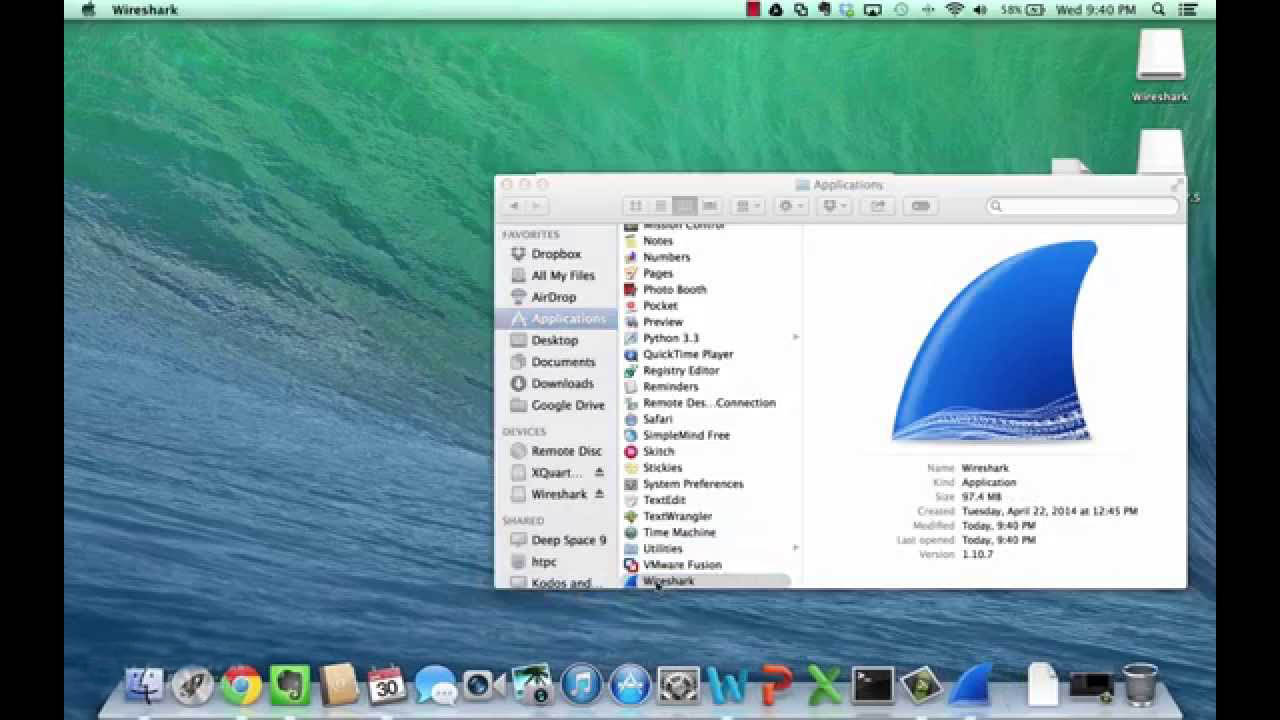1280x720 pixels.
Task: Open AirDrop in Finder sidebar
Action: (x=556, y=297)
